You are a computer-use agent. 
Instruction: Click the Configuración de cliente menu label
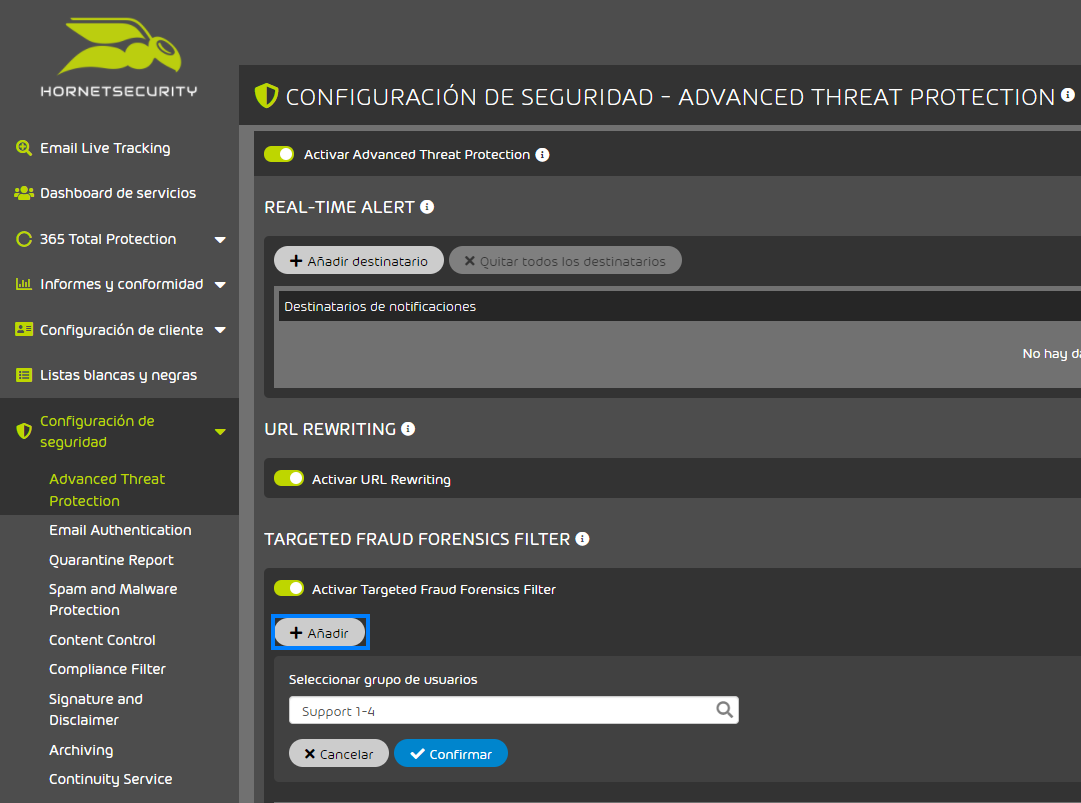[x=121, y=329]
